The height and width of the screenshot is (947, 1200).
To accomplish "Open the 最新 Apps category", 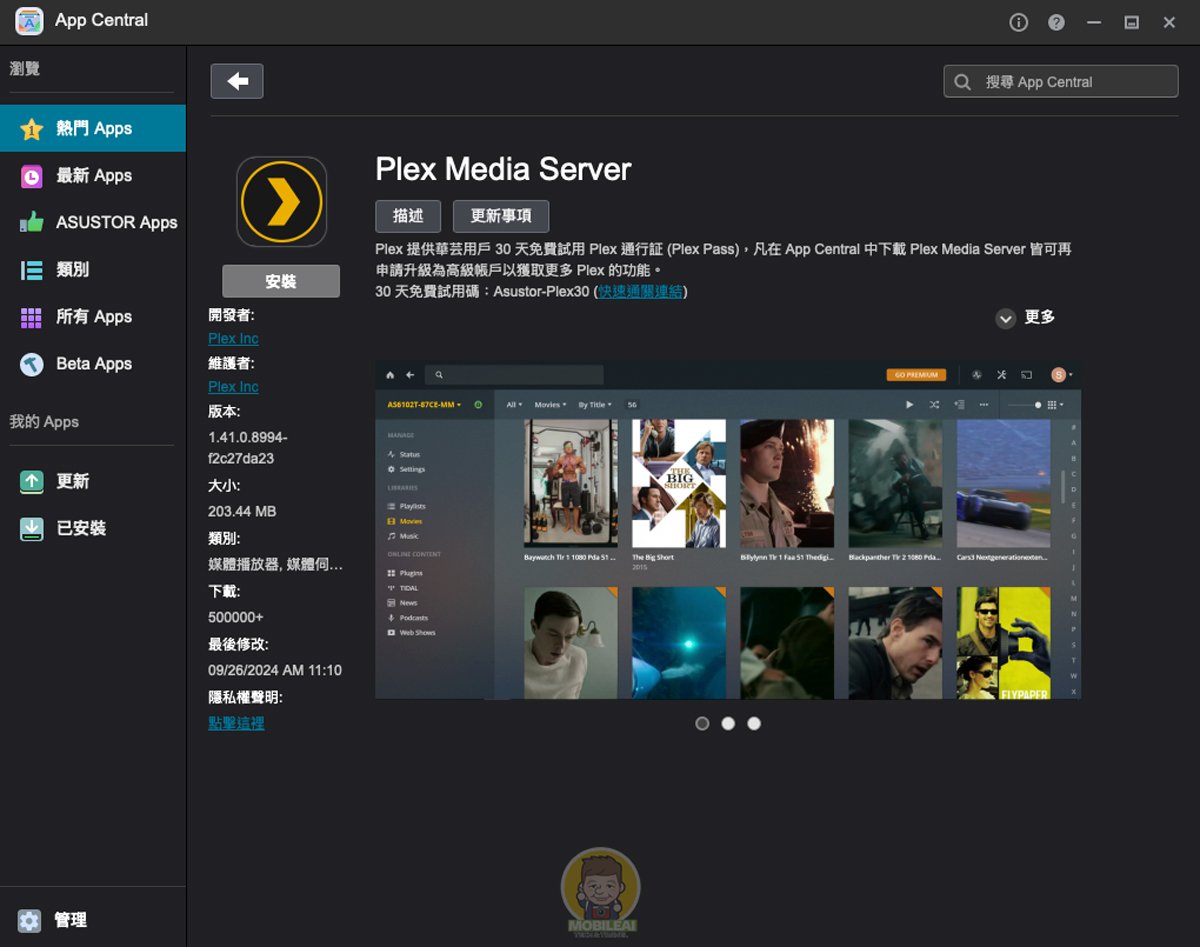I will [x=93, y=175].
